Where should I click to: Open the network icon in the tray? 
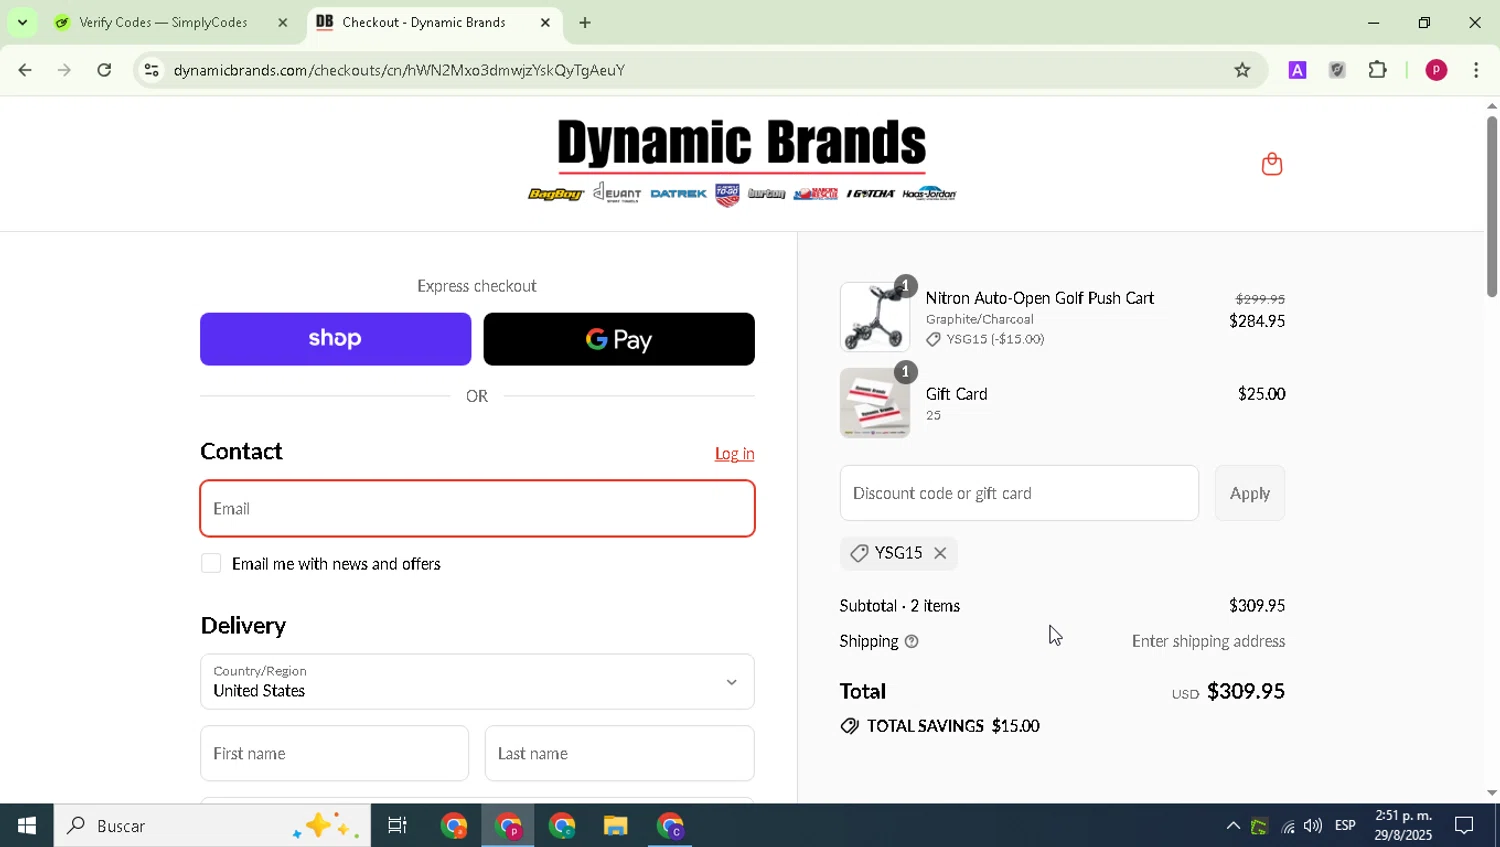(1287, 827)
